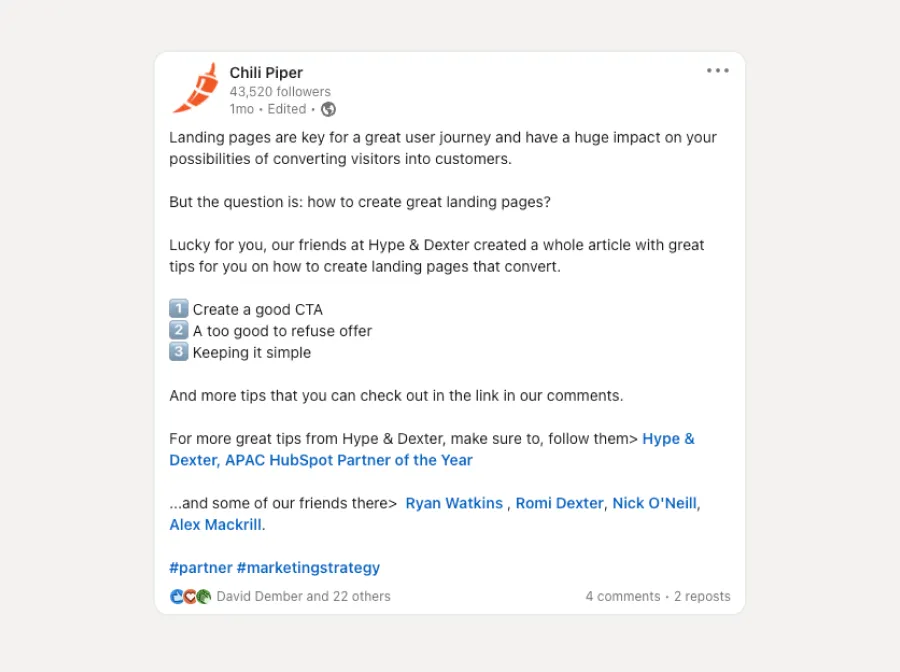
Task: Select the Chili Piper page name
Action: click(x=265, y=72)
